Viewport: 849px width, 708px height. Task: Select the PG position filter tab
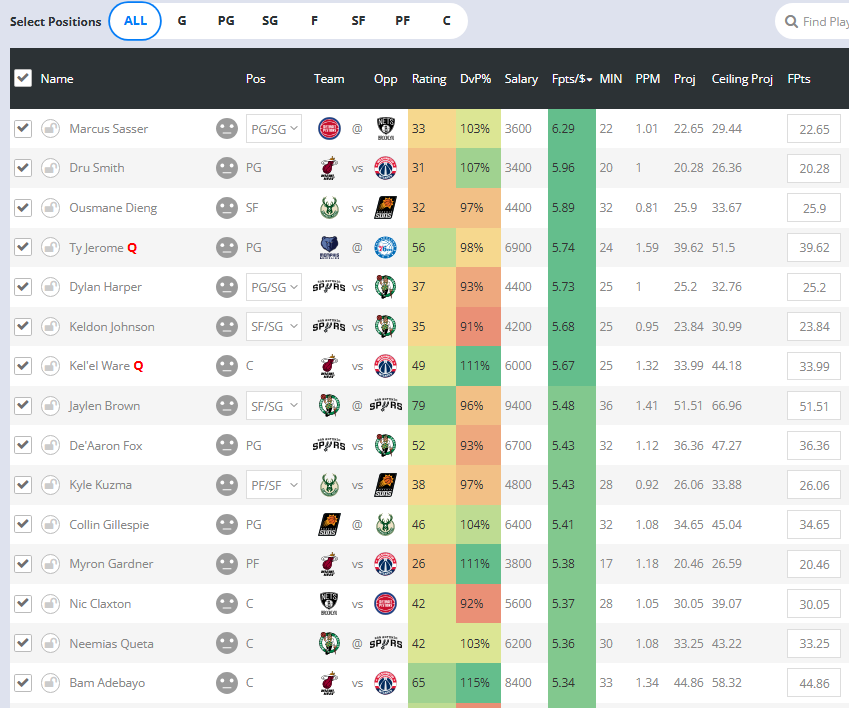[x=226, y=21]
